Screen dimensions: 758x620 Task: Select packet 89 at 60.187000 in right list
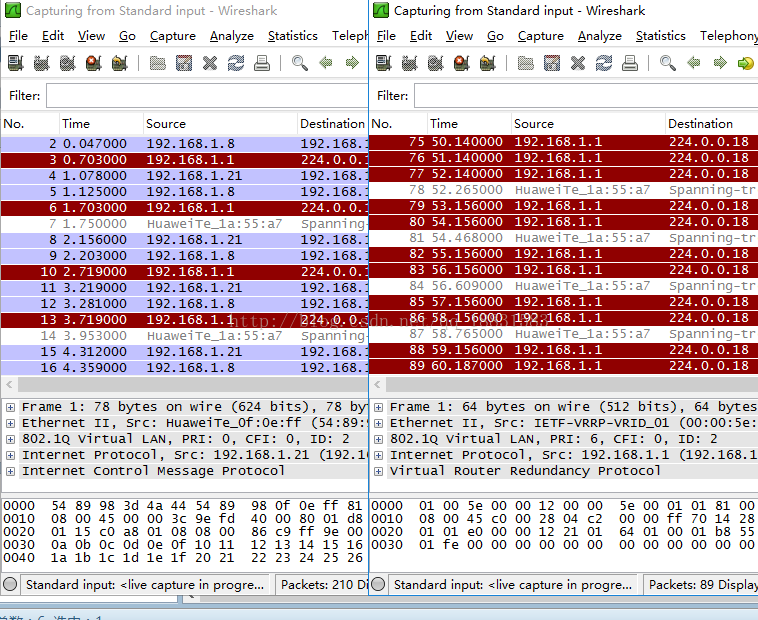(564, 366)
